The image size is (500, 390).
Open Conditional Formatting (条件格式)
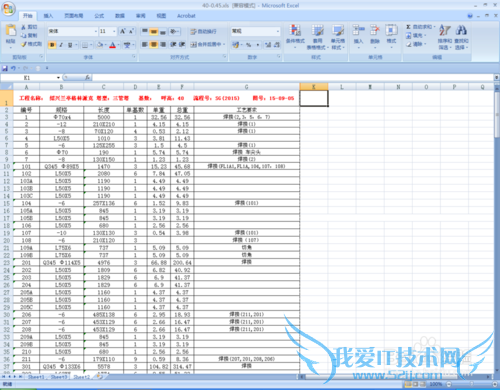click(x=295, y=36)
